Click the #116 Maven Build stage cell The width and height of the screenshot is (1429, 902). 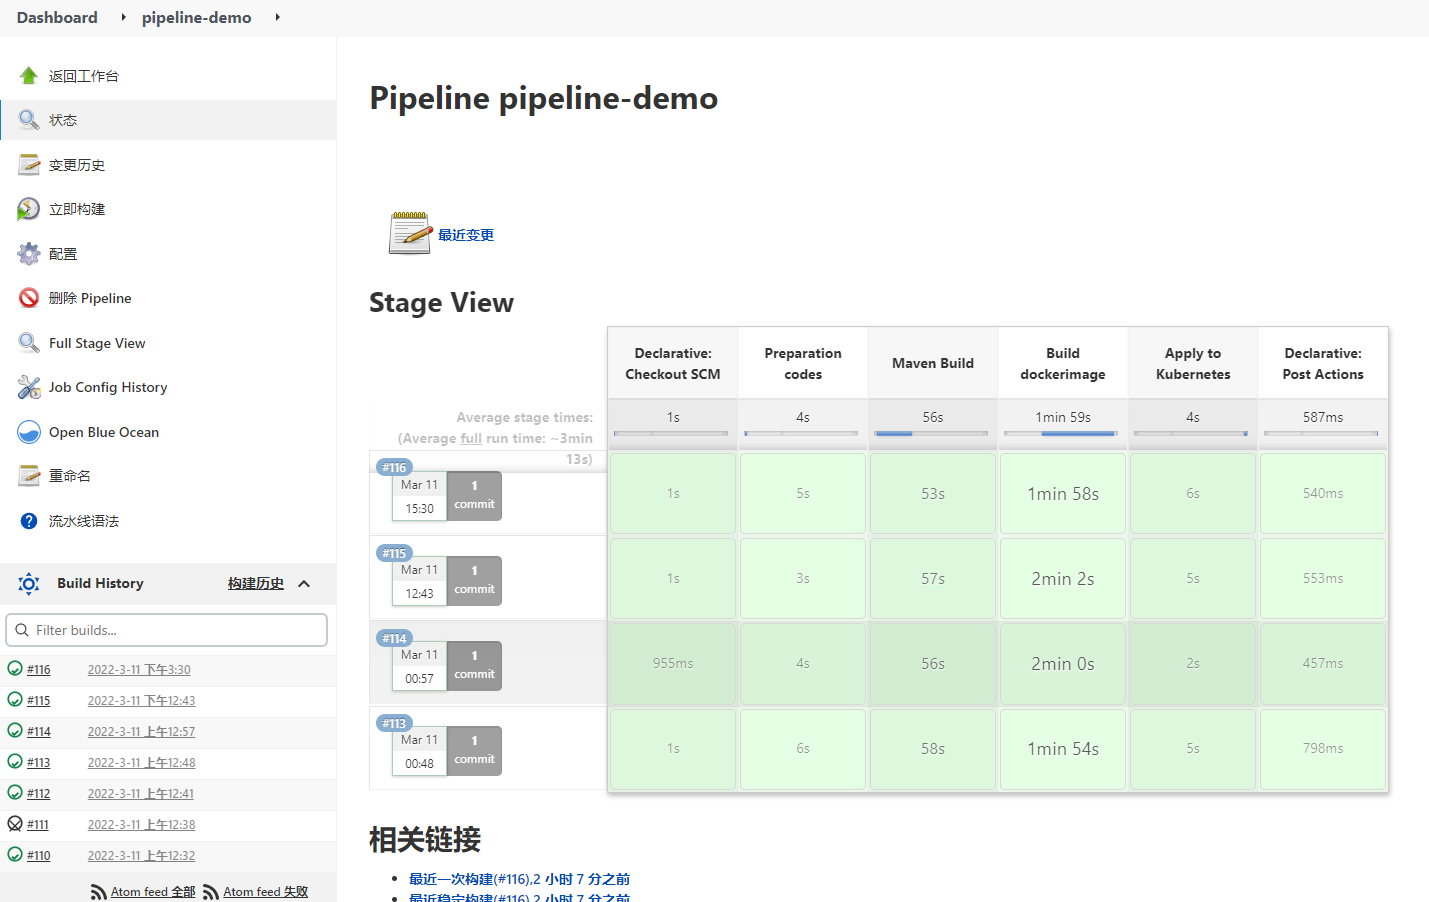coord(932,494)
